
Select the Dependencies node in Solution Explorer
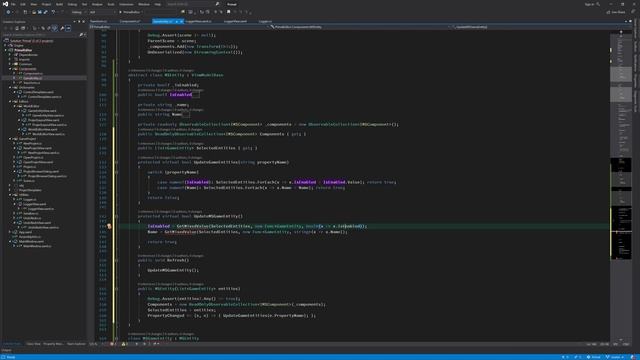[x=28, y=55]
